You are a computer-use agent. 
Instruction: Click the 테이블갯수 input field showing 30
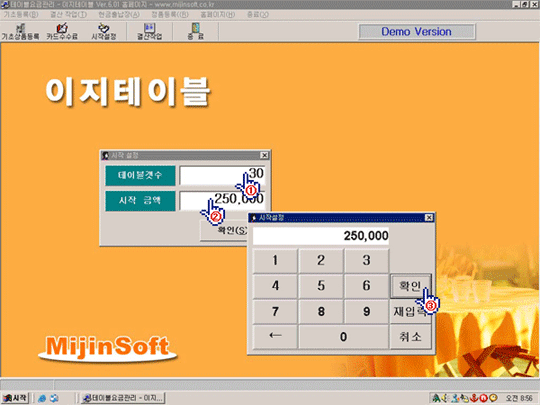[222, 176]
